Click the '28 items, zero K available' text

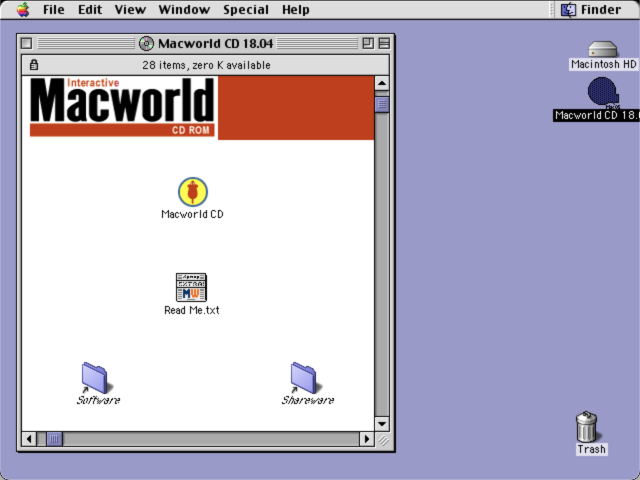click(206, 65)
